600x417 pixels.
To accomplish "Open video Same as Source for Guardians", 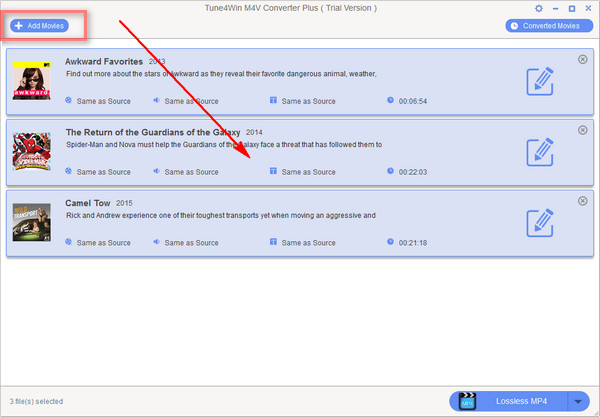I will point(104,172).
